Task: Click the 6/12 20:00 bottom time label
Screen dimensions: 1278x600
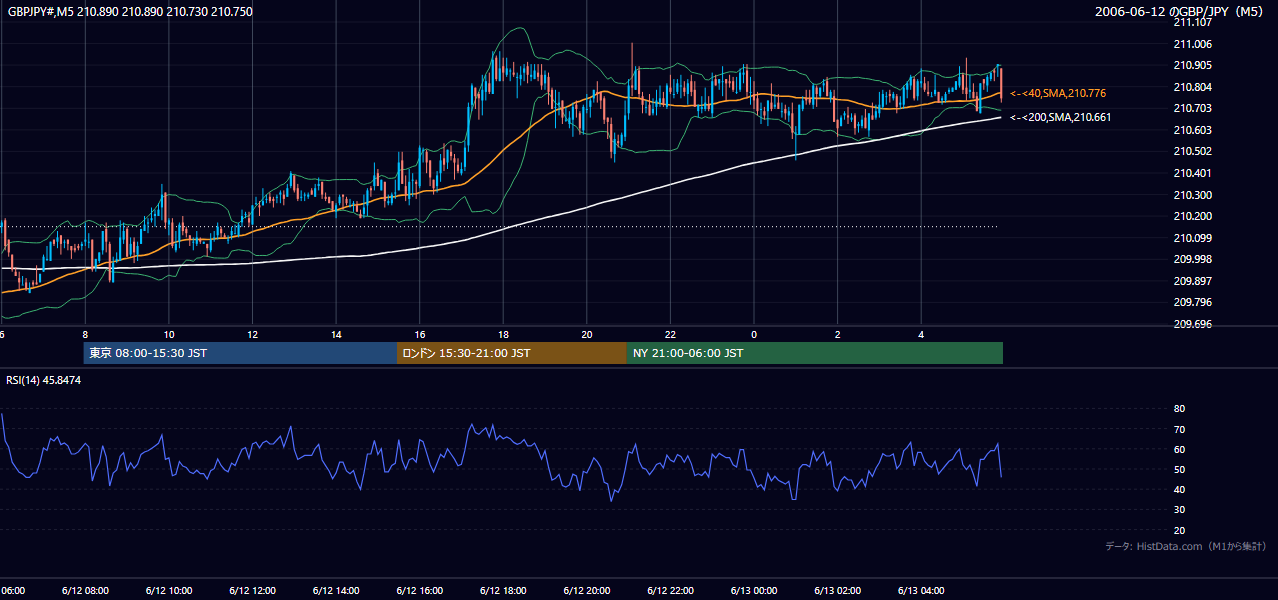Action: pos(587,590)
